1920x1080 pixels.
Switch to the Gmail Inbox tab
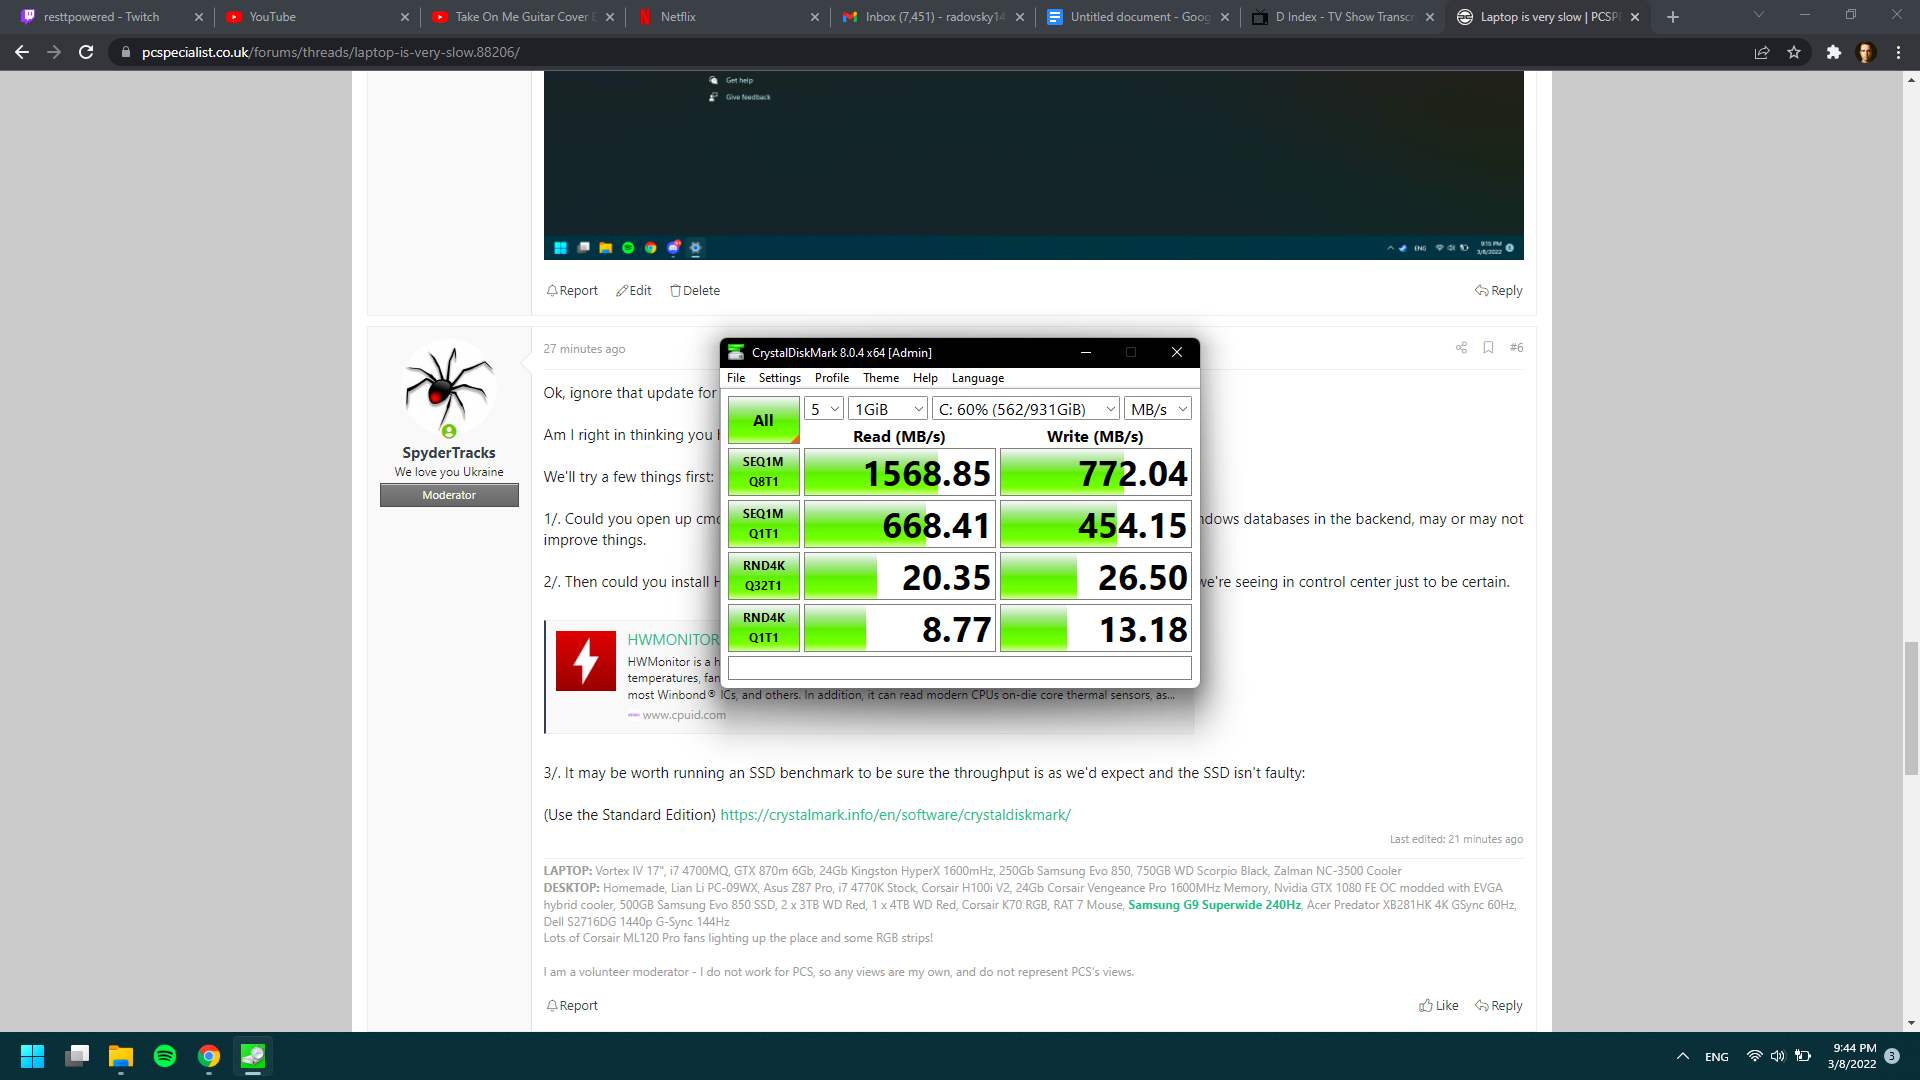[x=935, y=17]
